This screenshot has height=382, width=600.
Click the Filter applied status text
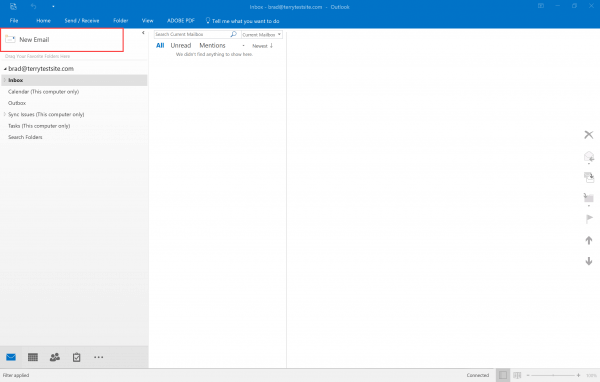(x=16, y=375)
